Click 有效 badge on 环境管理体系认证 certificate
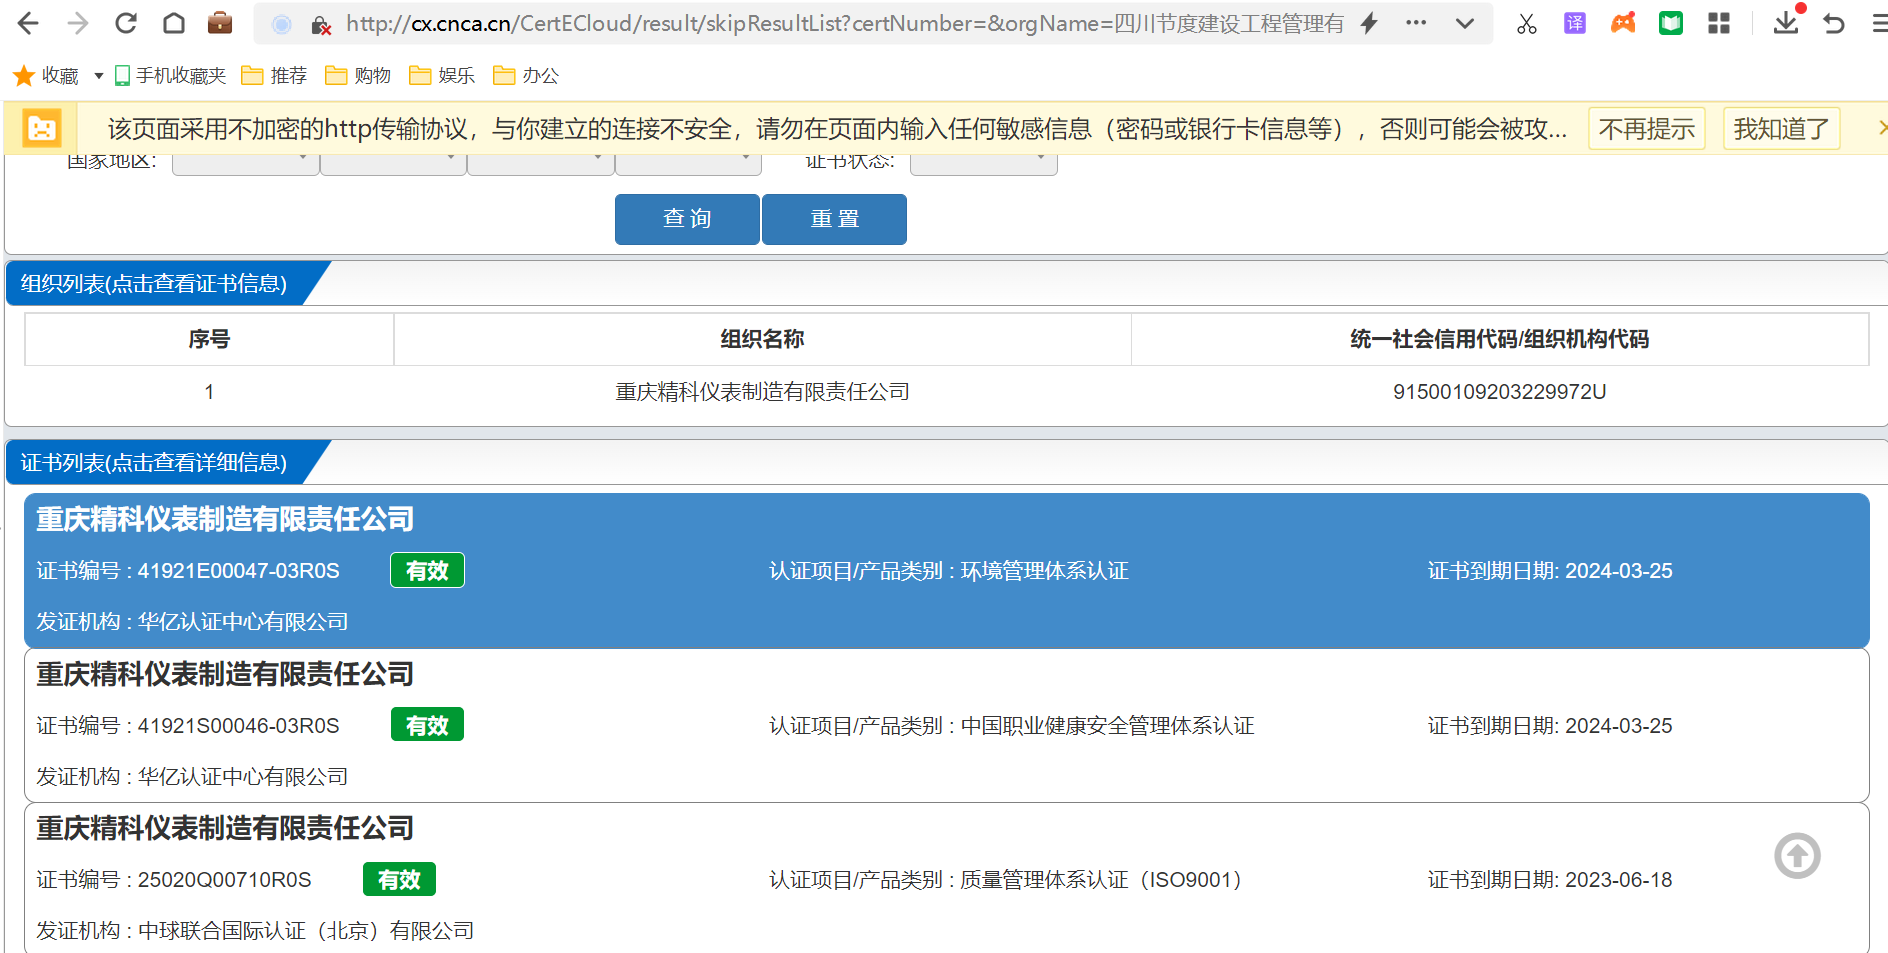The height and width of the screenshot is (953, 1888). click(x=427, y=570)
